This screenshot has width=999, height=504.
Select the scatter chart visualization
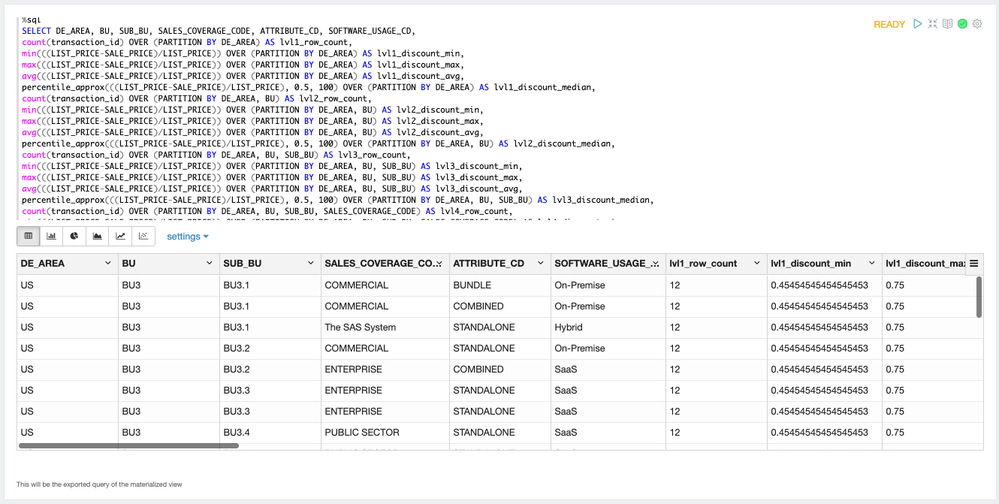coord(143,236)
